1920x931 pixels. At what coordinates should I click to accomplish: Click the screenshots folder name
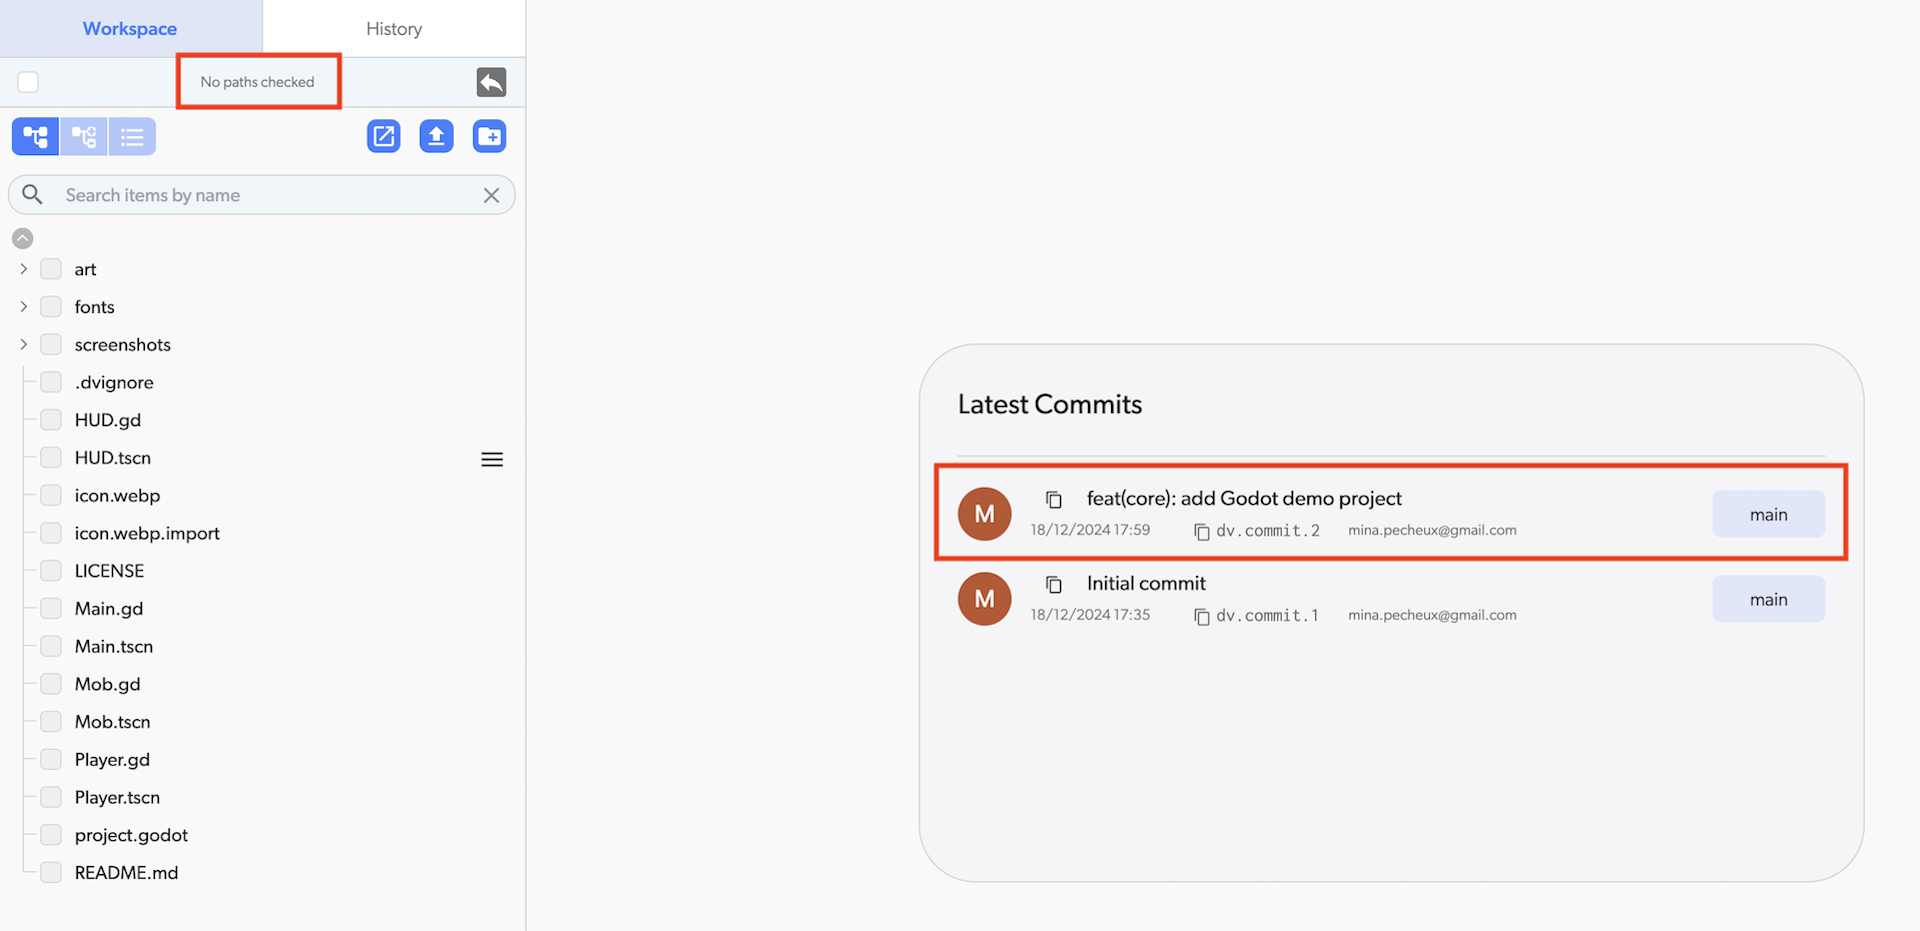(x=122, y=344)
